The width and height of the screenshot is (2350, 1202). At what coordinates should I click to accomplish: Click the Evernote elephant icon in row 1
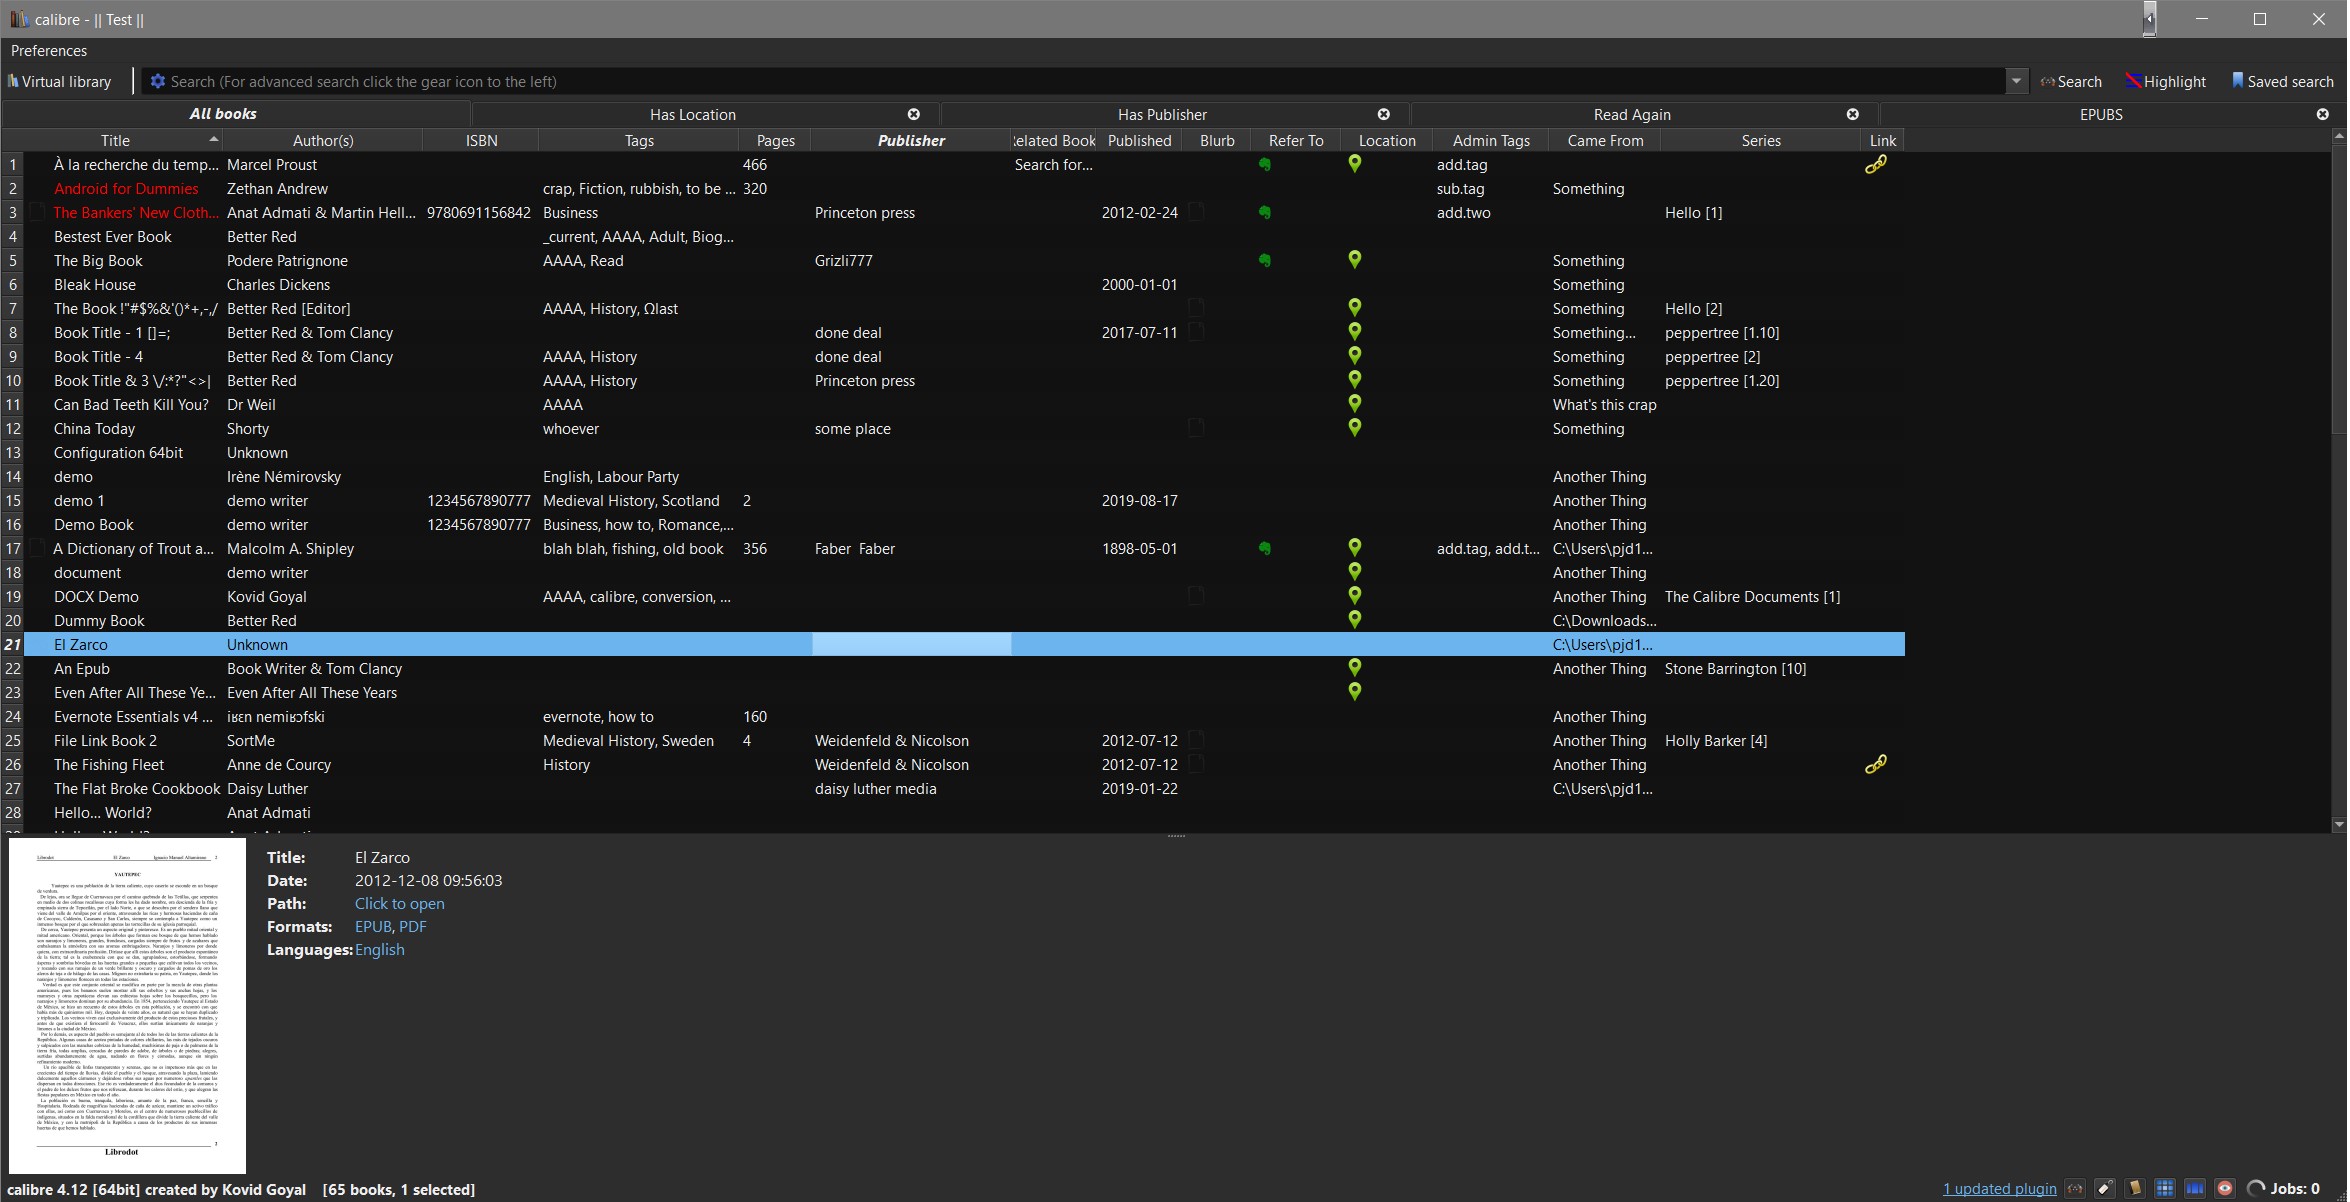point(1265,165)
